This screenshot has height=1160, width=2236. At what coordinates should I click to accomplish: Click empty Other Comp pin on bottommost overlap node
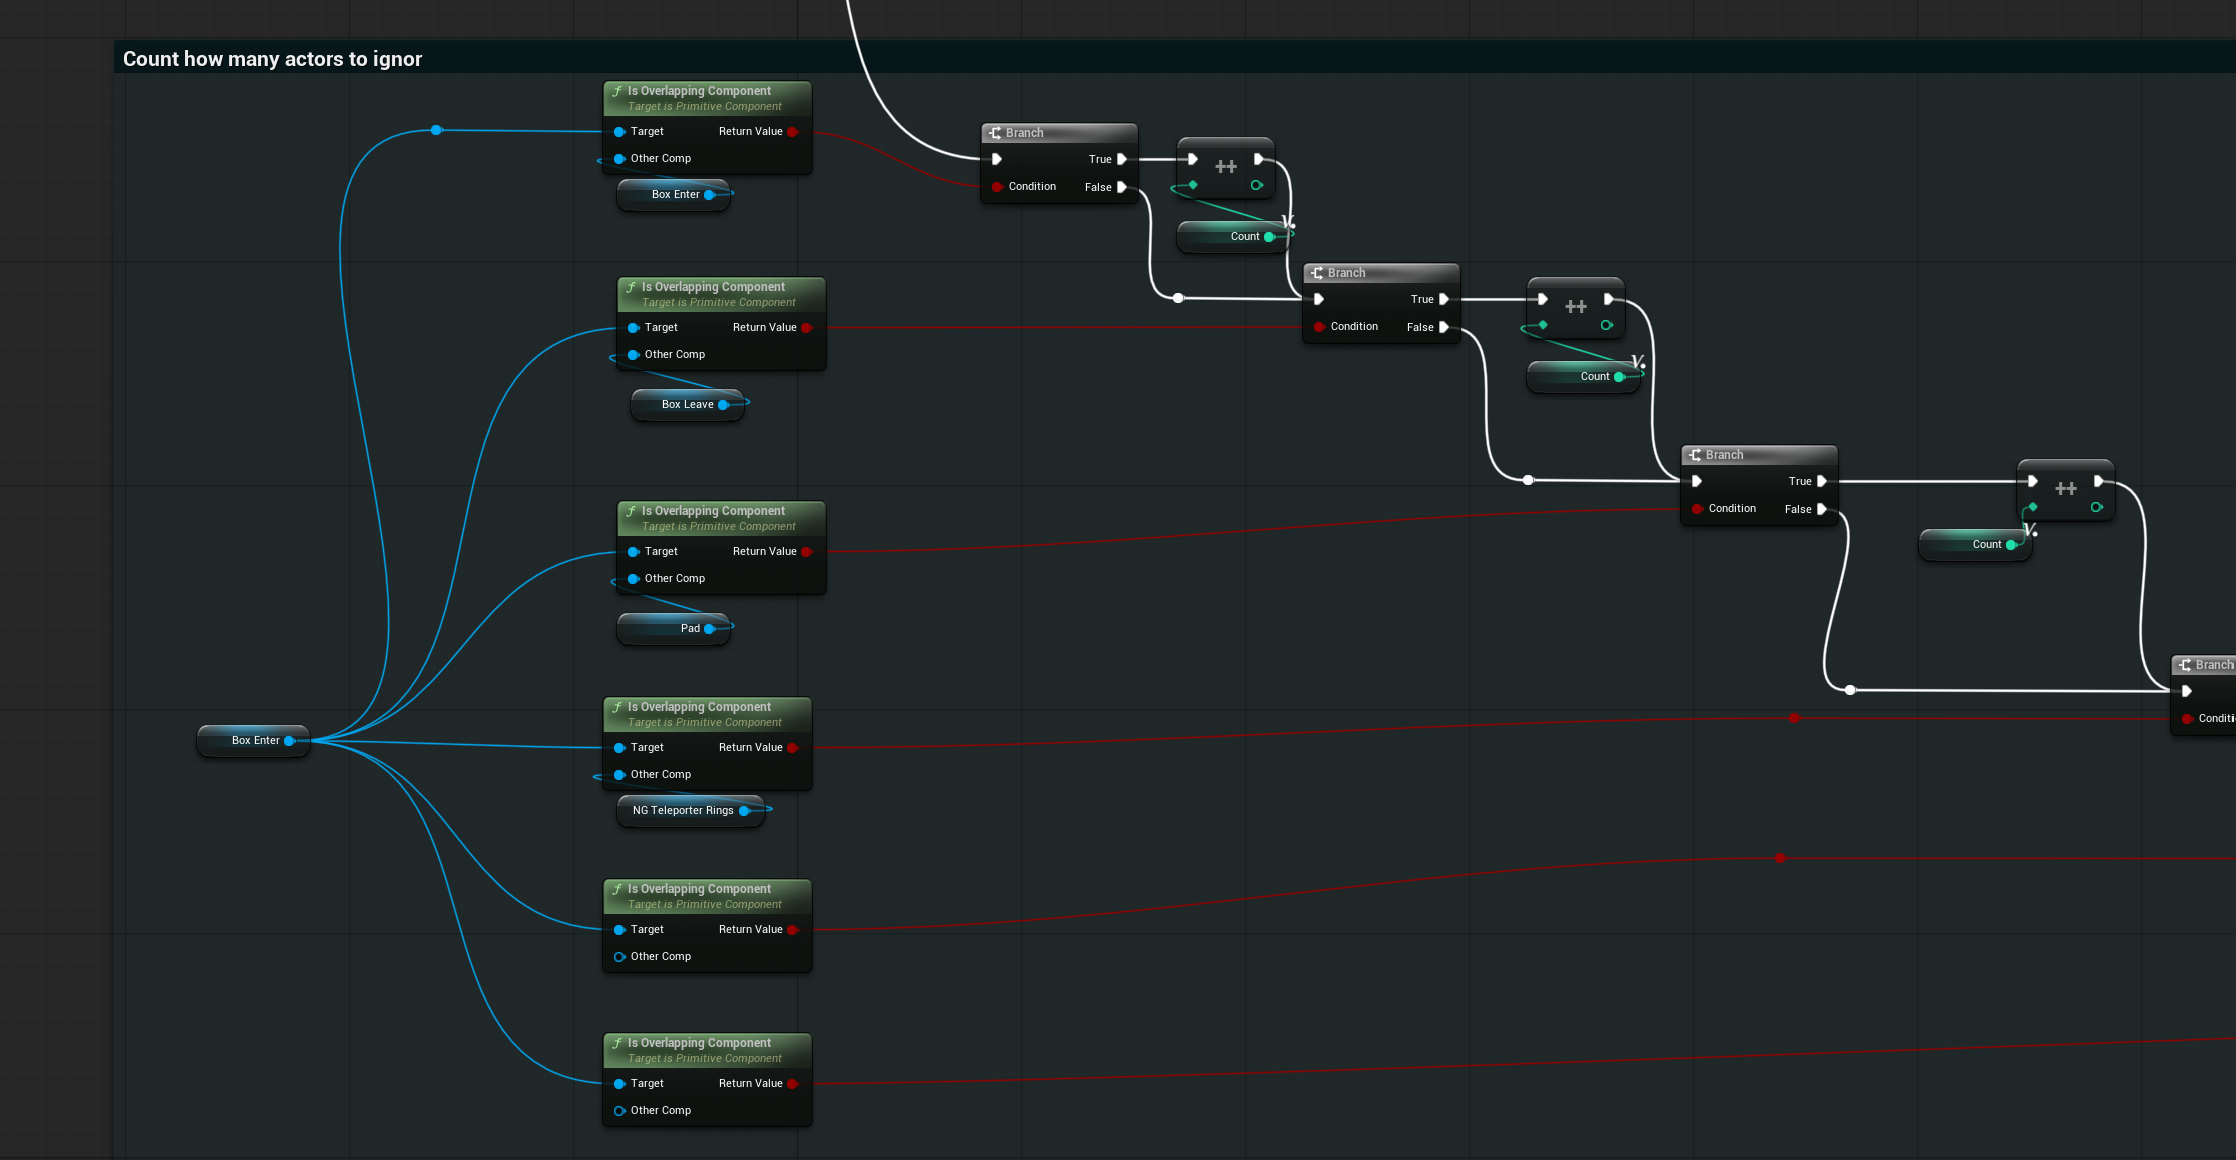[x=620, y=1111]
